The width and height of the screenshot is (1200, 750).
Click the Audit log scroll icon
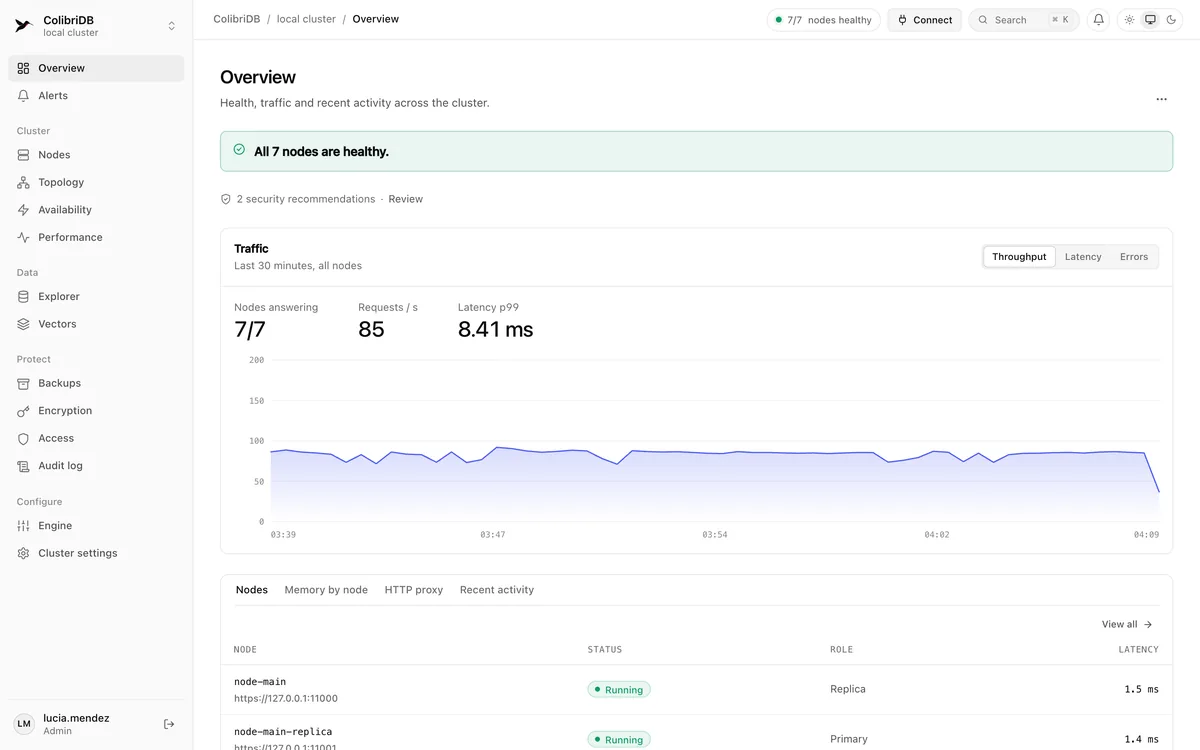click(24, 466)
